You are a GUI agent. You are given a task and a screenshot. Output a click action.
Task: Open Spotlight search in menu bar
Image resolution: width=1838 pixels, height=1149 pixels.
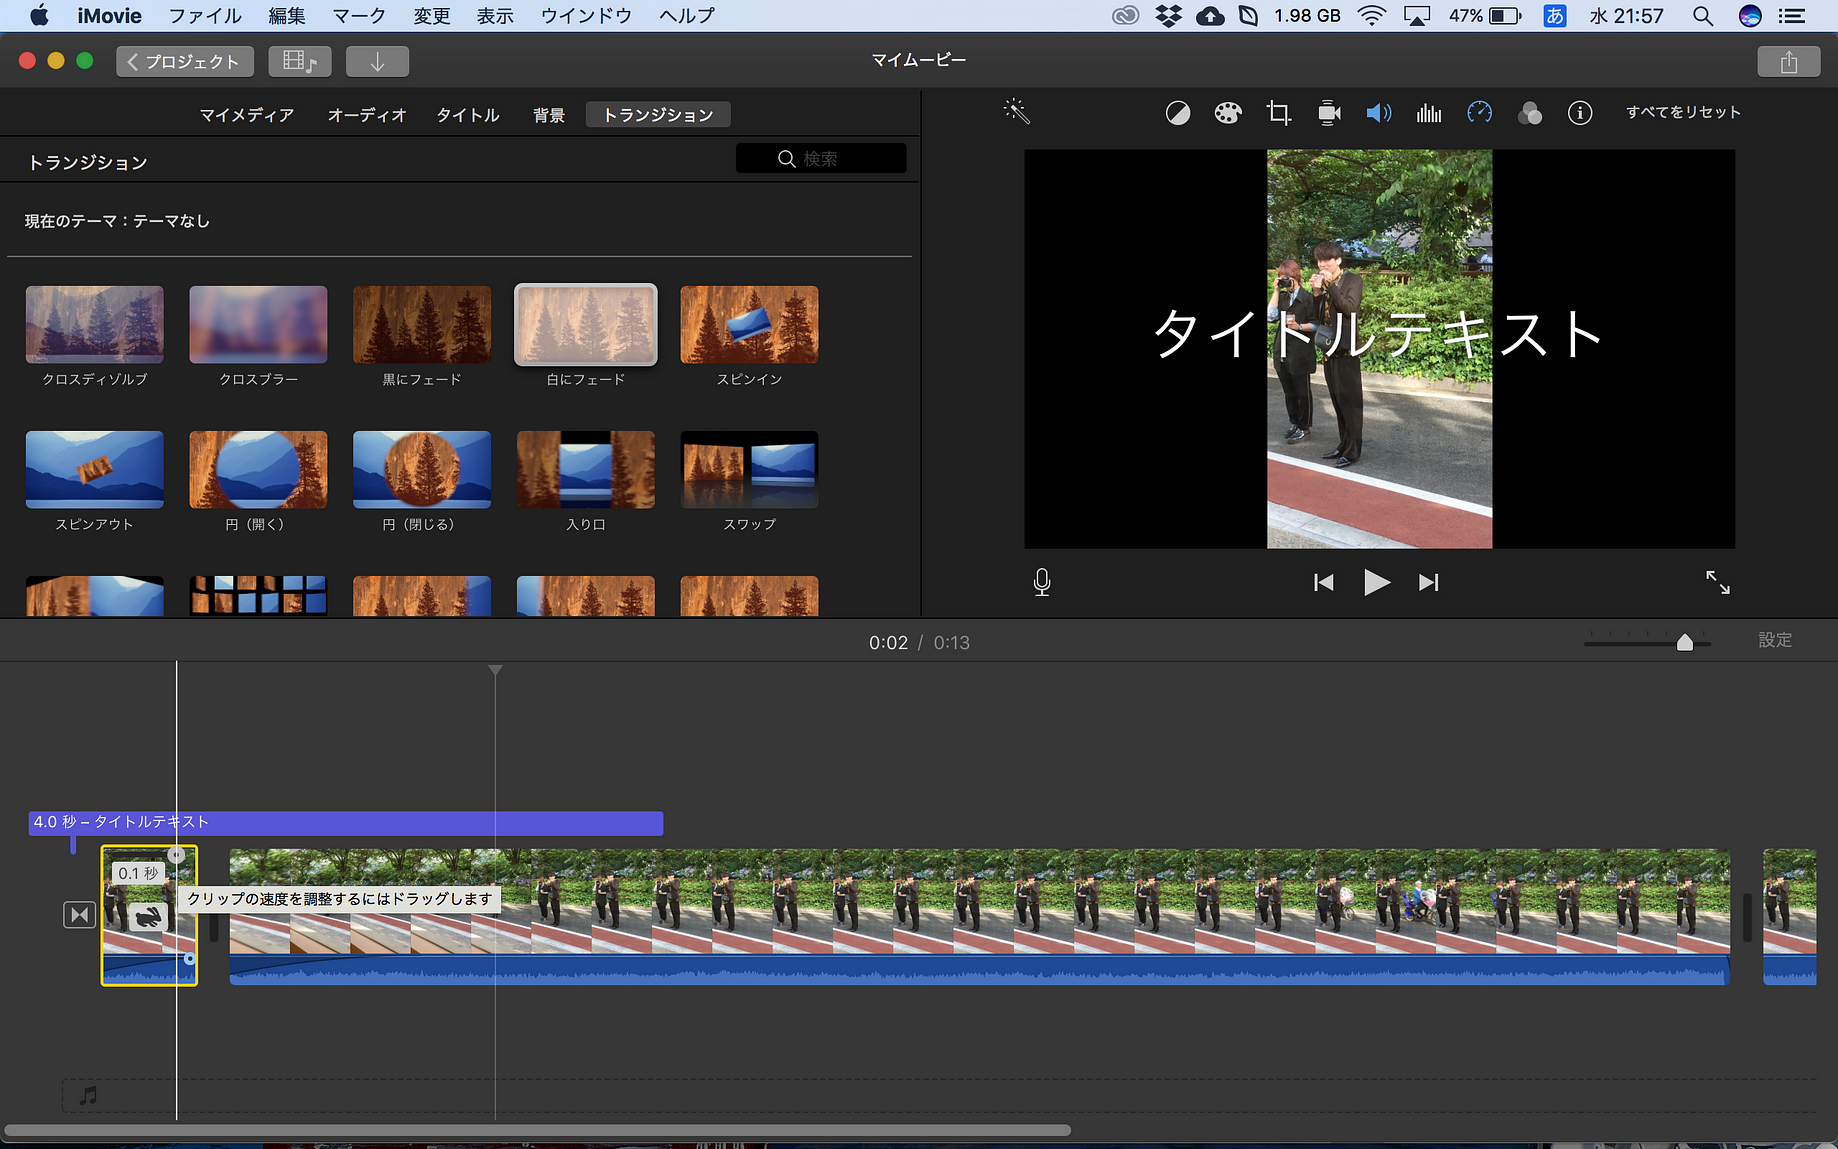click(1702, 16)
